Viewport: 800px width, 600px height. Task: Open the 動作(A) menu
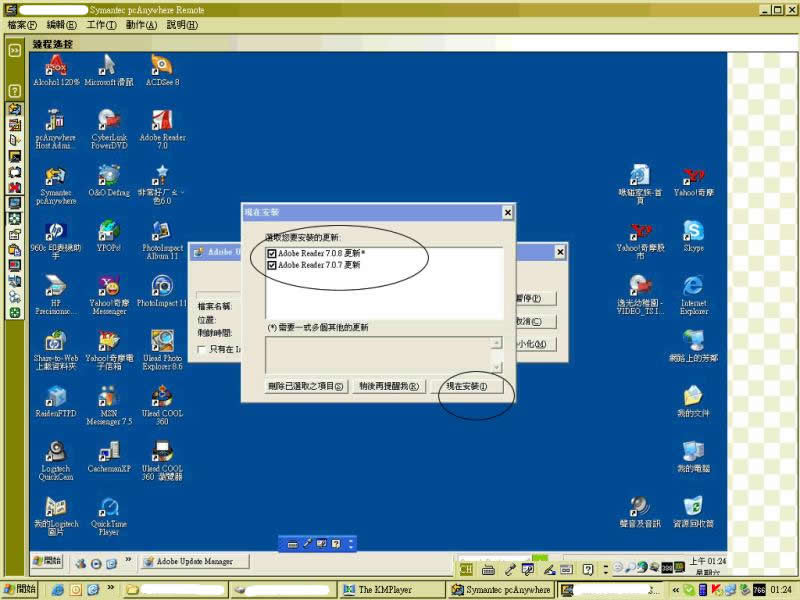point(141,25)
